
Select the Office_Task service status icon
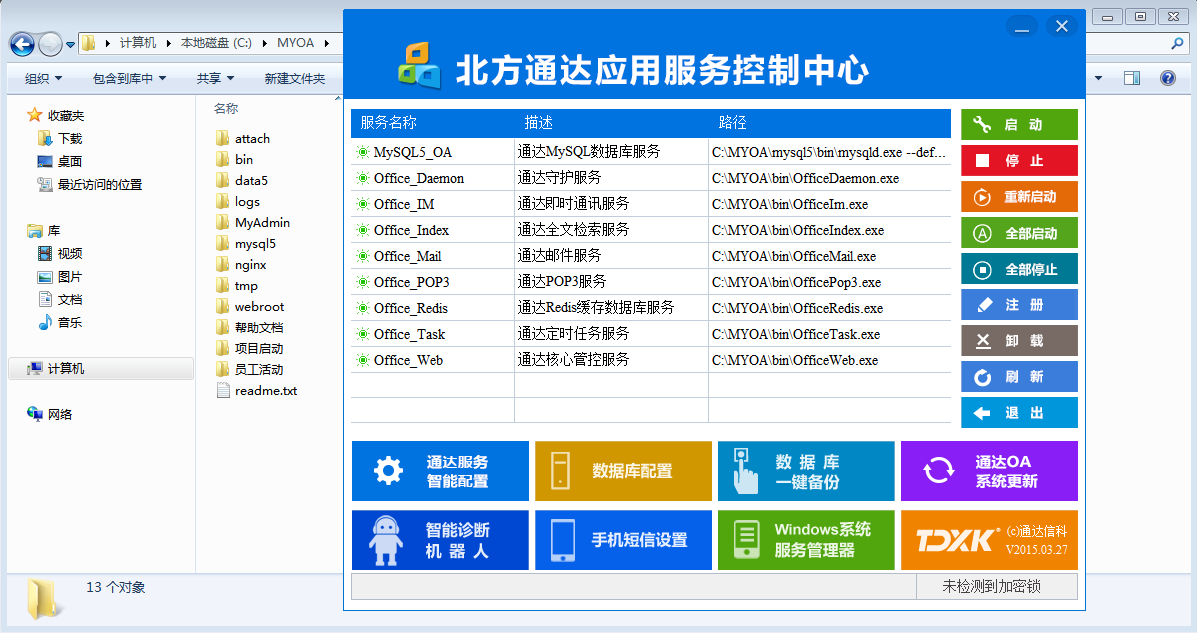coord(363,334)
